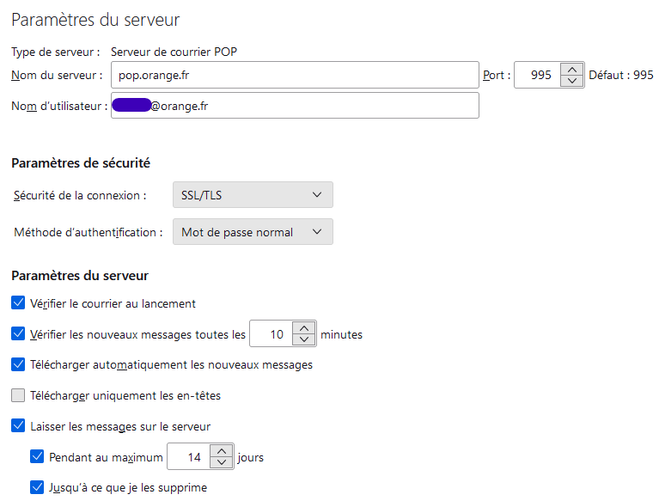Enable Télécharger uniquement les en-têtes
Viewport: 659px width, 501px height.
18,395
